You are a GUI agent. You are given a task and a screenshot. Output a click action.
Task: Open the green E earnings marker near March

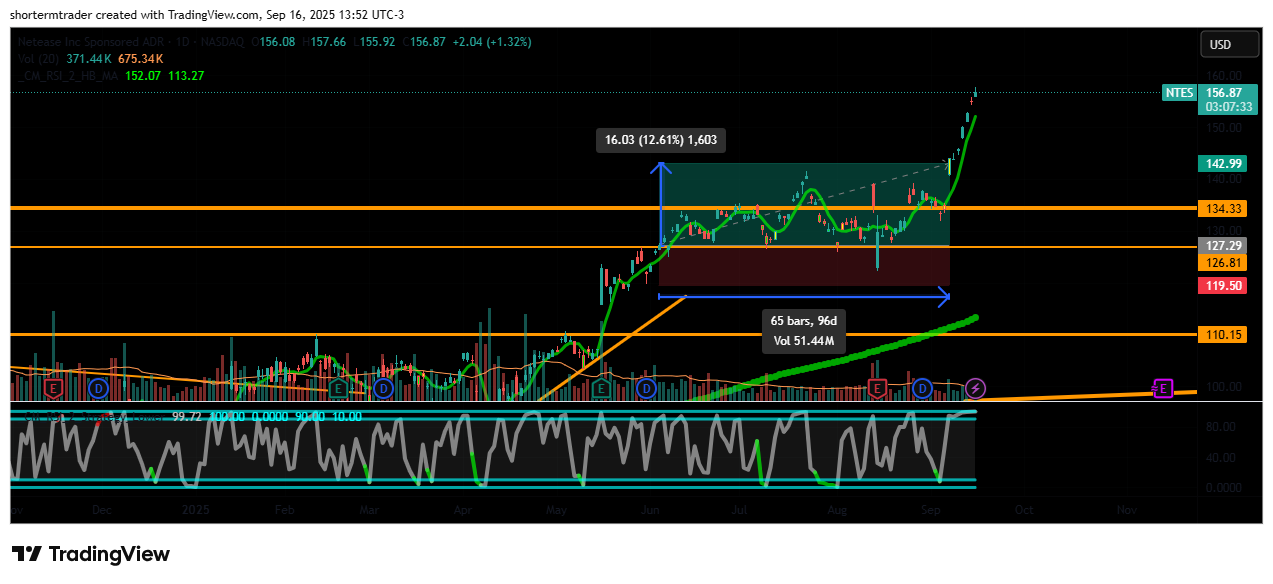tap(338, 387)
